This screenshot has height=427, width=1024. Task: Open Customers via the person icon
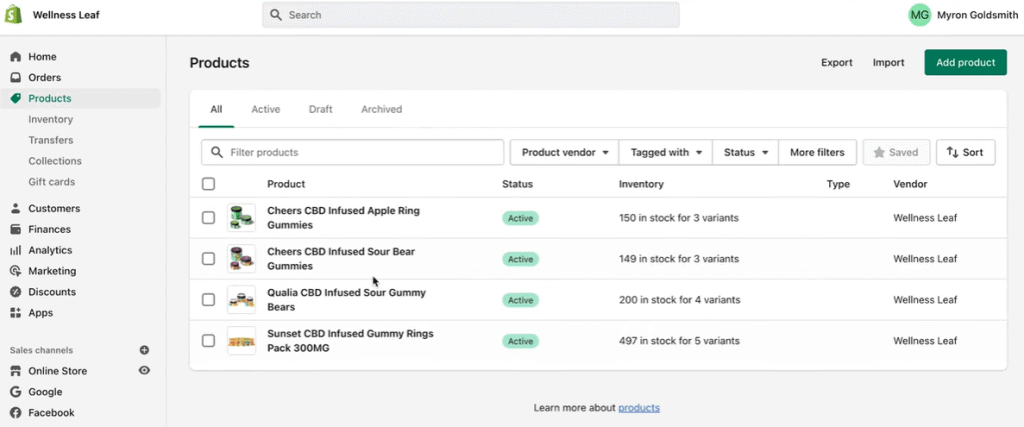point(16,209)
